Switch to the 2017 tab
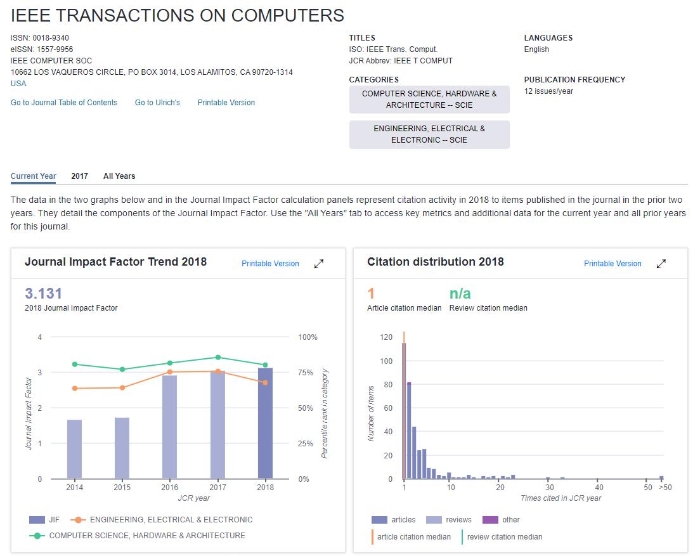Viewport: 700px width, 556px height. pos(79,176)
